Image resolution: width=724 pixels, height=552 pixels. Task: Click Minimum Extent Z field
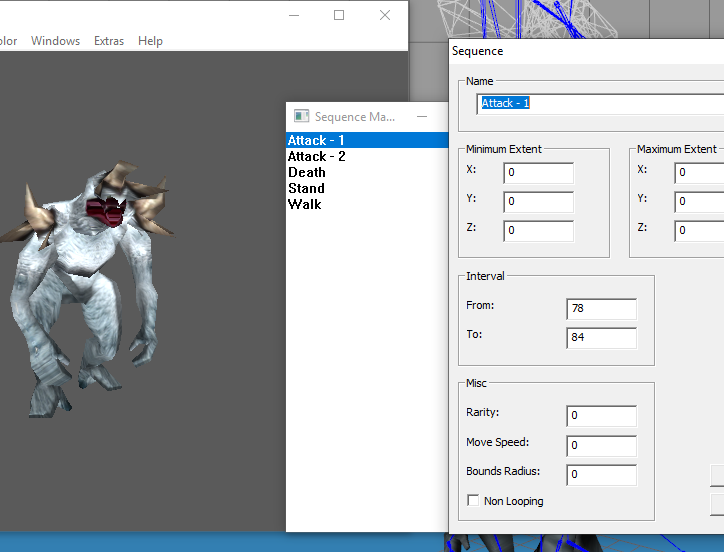(x=538, y=231)
